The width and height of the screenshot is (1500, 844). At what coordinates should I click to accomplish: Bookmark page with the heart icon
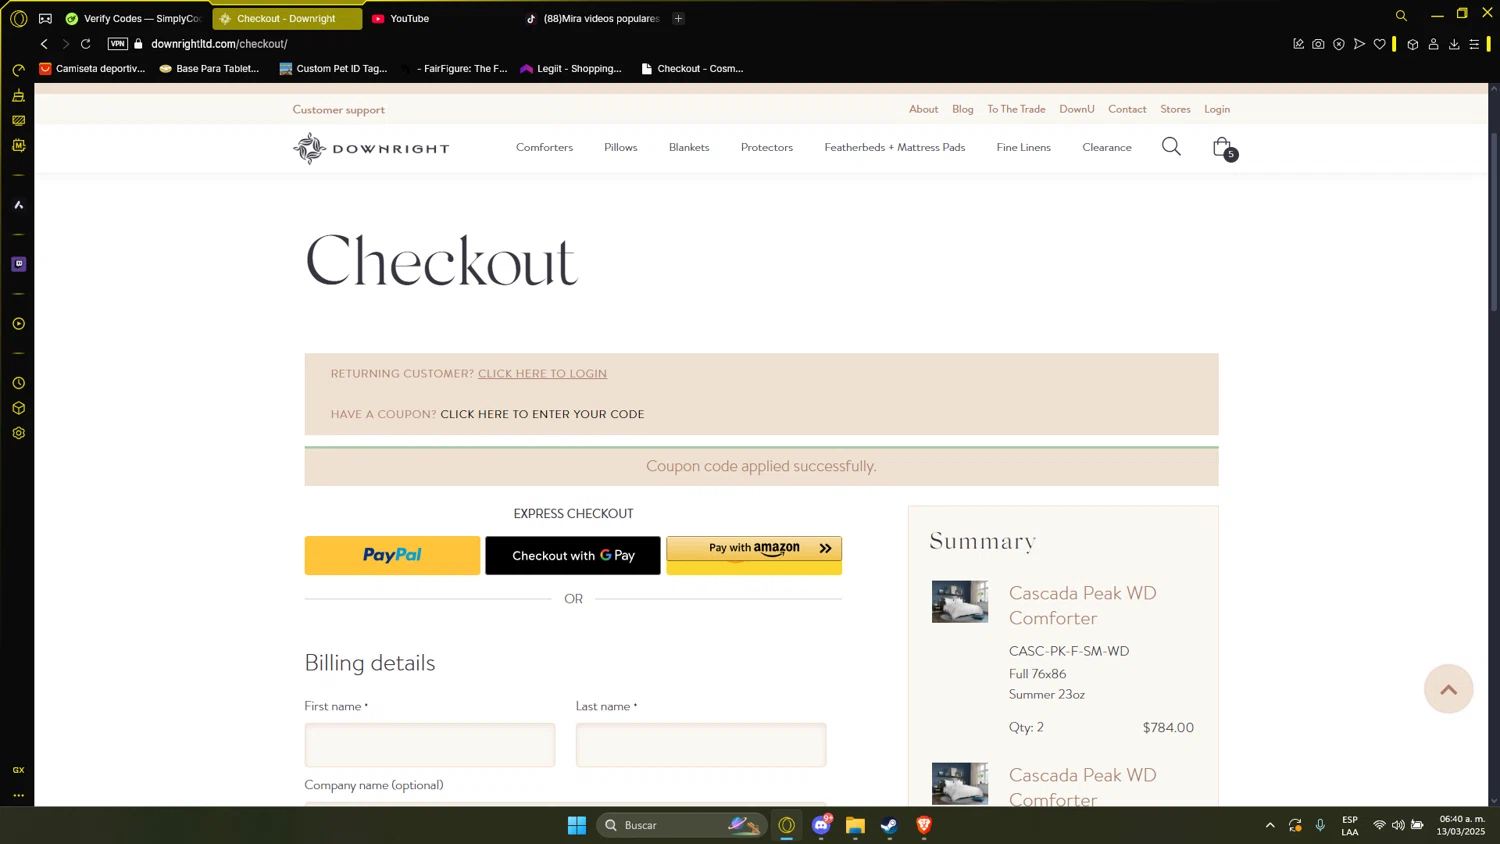pyautogui.click(x=1380, y=44)
